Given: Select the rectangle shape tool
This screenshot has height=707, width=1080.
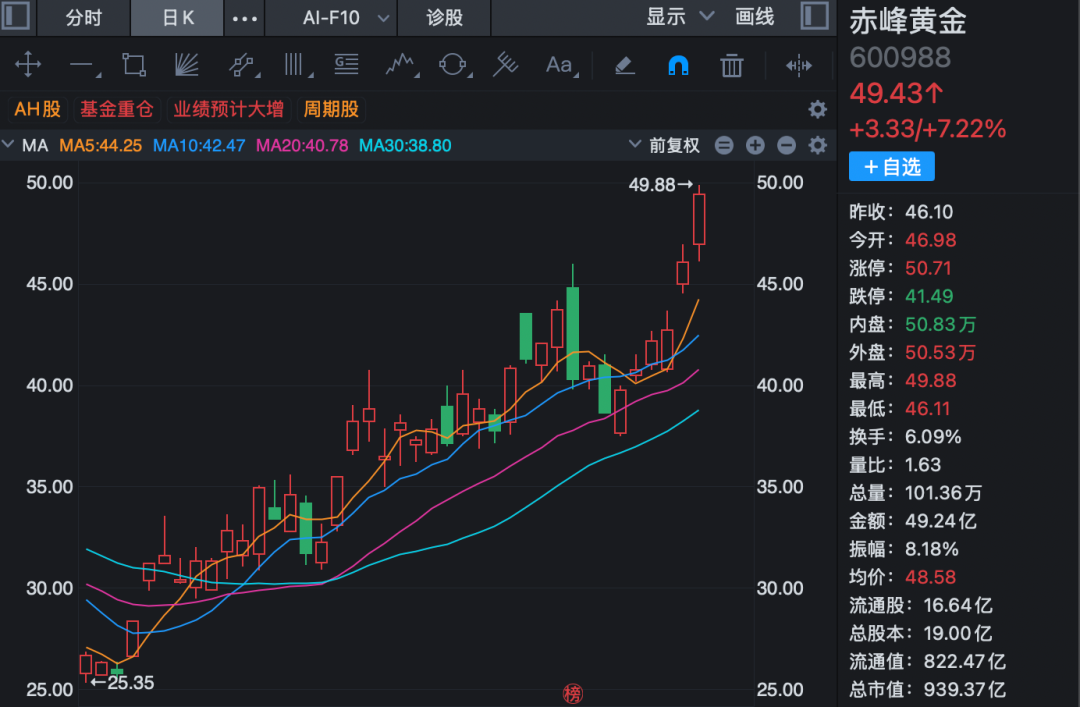Looking at the screenshot, I should pos(134,65).
